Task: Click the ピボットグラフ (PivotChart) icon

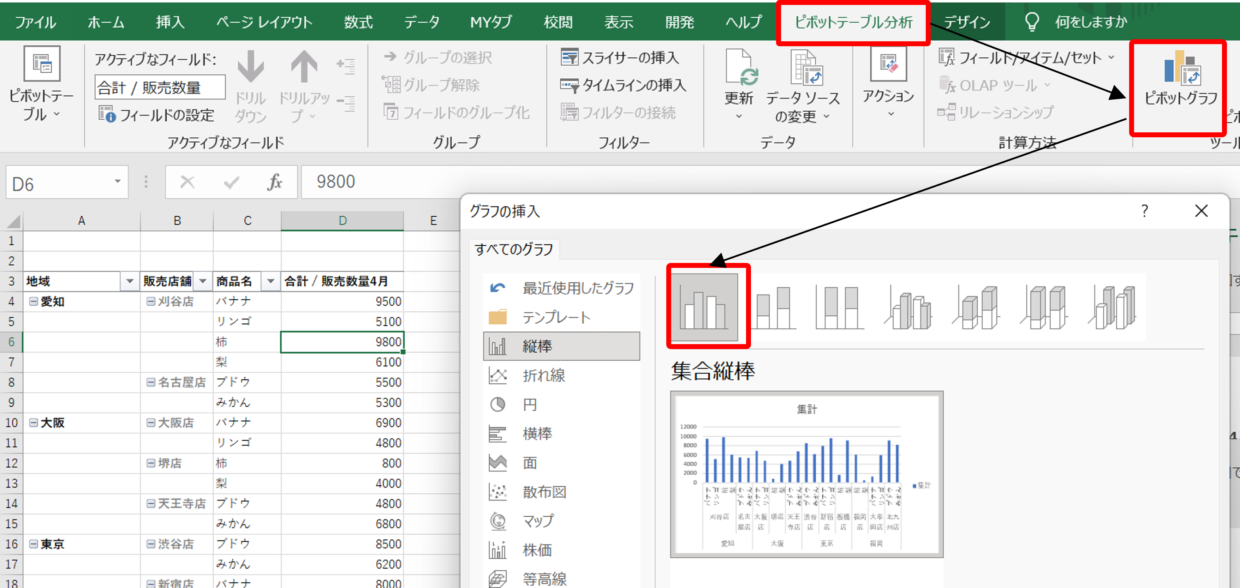Action: 1182,69
